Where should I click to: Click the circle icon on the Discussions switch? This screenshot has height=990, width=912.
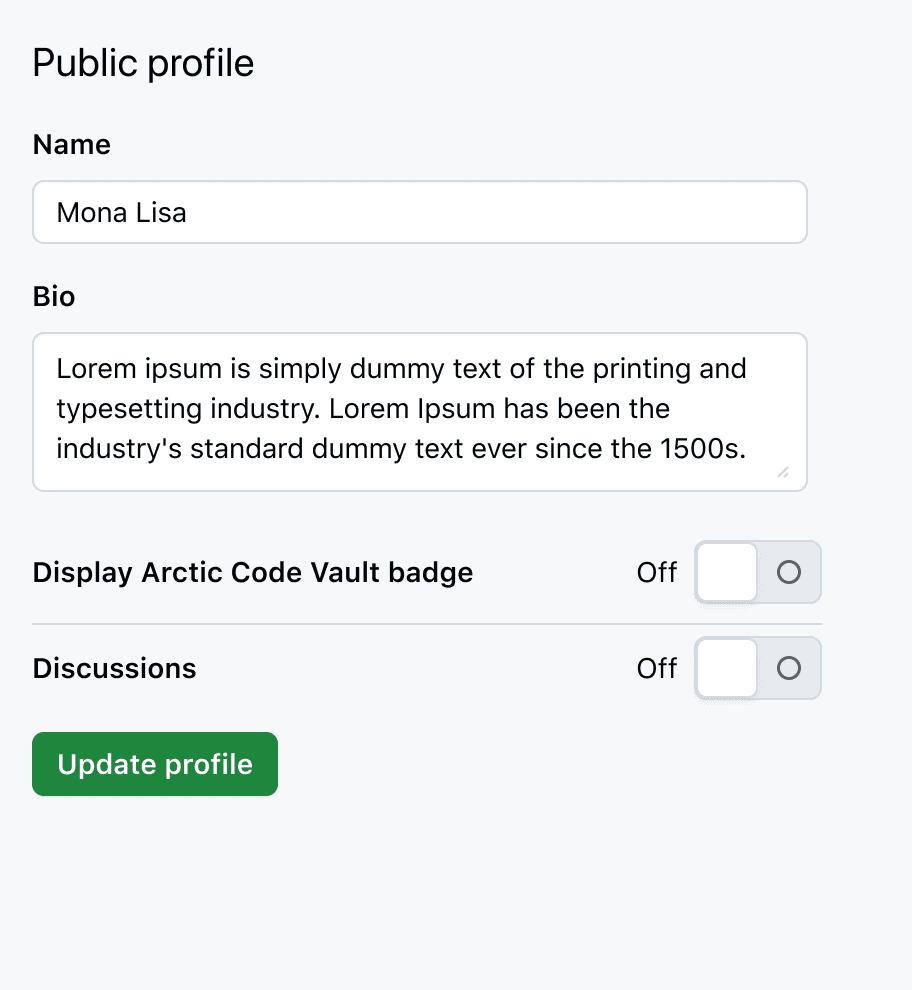click(x=789, y=668)
